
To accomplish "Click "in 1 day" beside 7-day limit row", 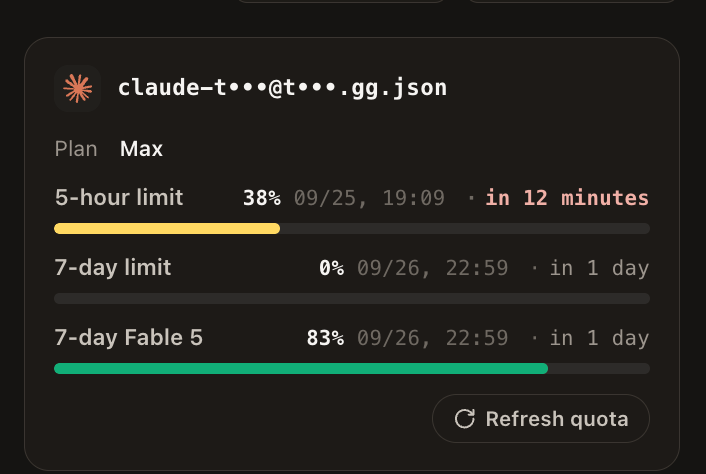I will 599,268.
